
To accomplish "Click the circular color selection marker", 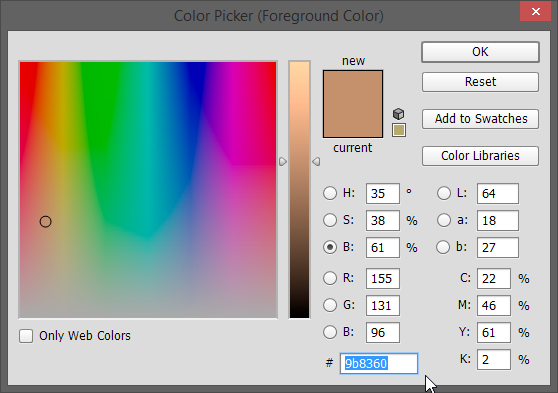I will click(46, 222).
